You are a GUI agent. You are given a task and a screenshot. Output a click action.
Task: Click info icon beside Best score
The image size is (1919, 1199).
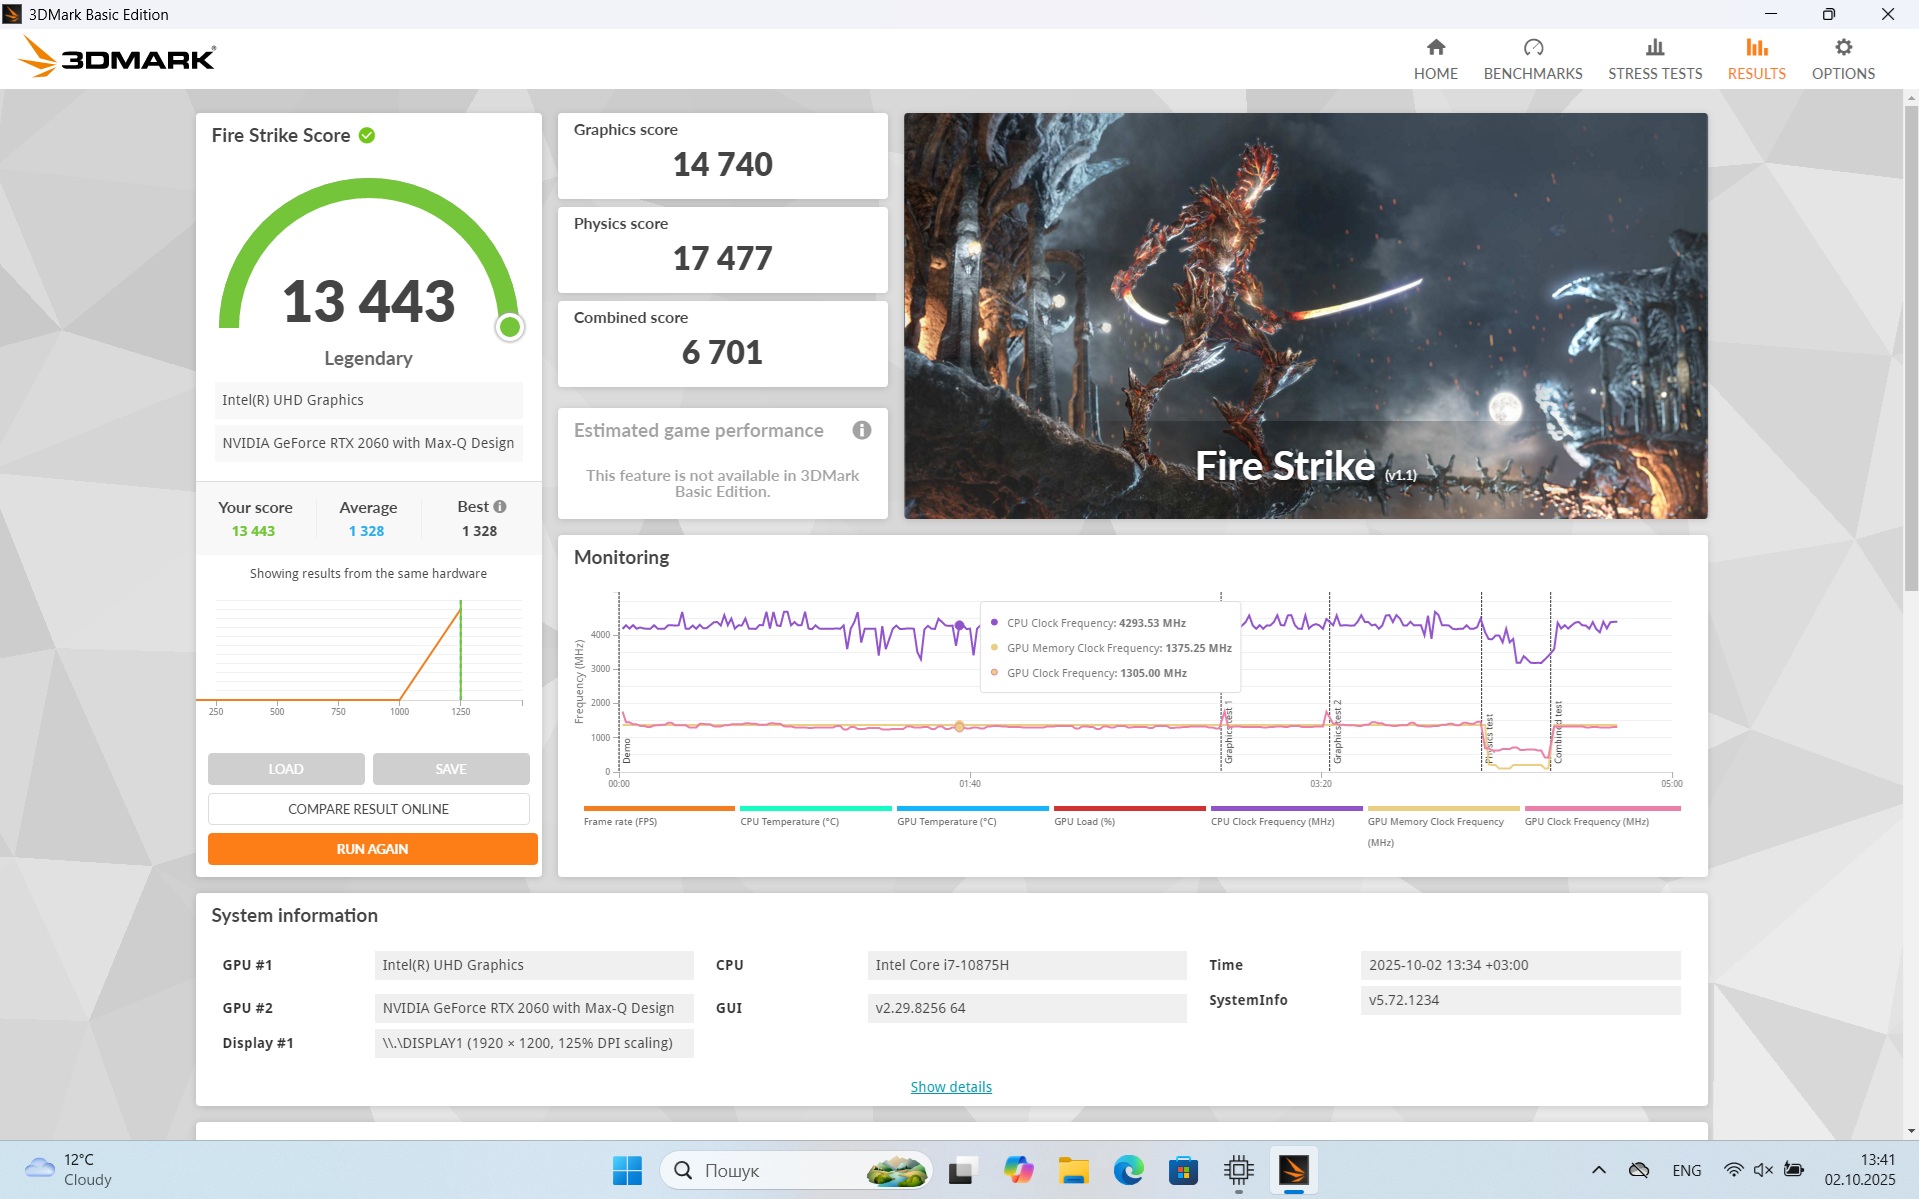[500, 507]
